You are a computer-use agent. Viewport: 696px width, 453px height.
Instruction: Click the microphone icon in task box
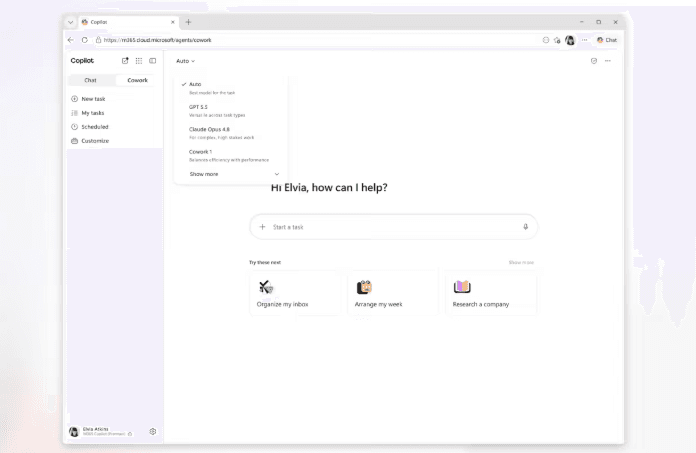tap(526, 227)
